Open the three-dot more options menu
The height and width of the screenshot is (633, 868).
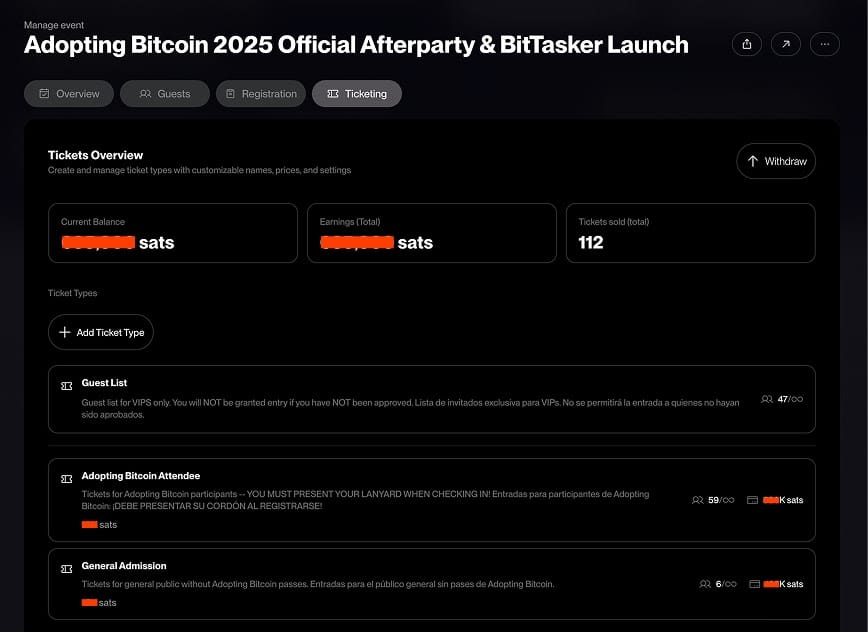click(825, 44)
